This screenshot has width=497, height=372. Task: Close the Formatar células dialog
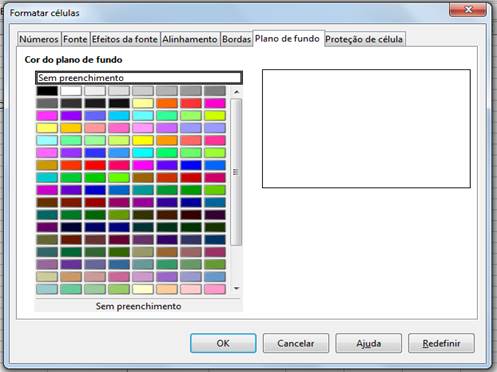pos(468,10)
